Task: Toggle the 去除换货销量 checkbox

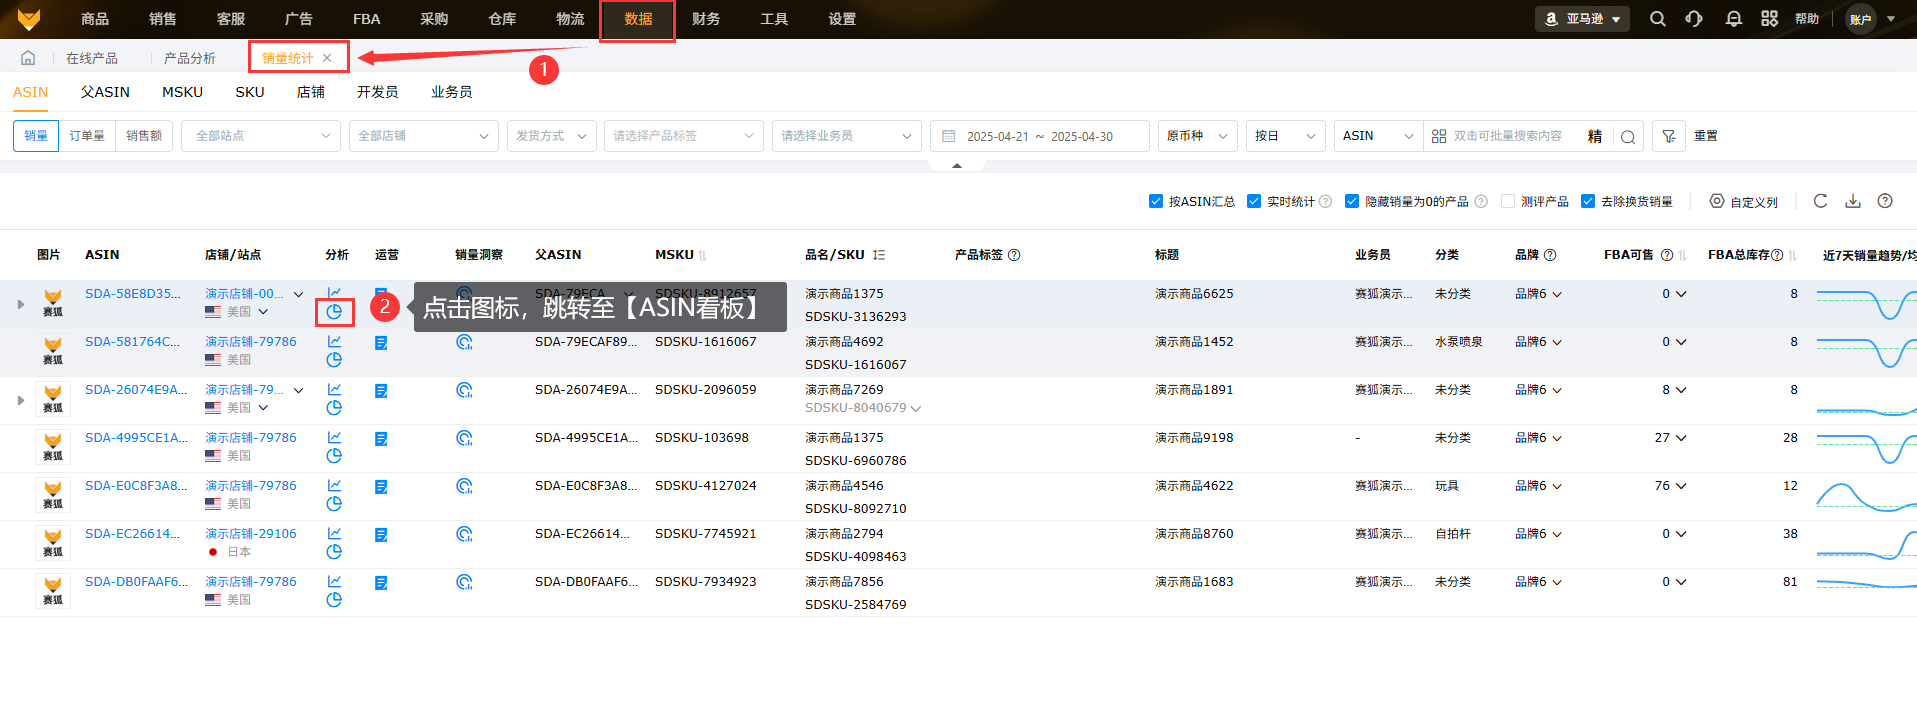Action: click(1588, 202)
